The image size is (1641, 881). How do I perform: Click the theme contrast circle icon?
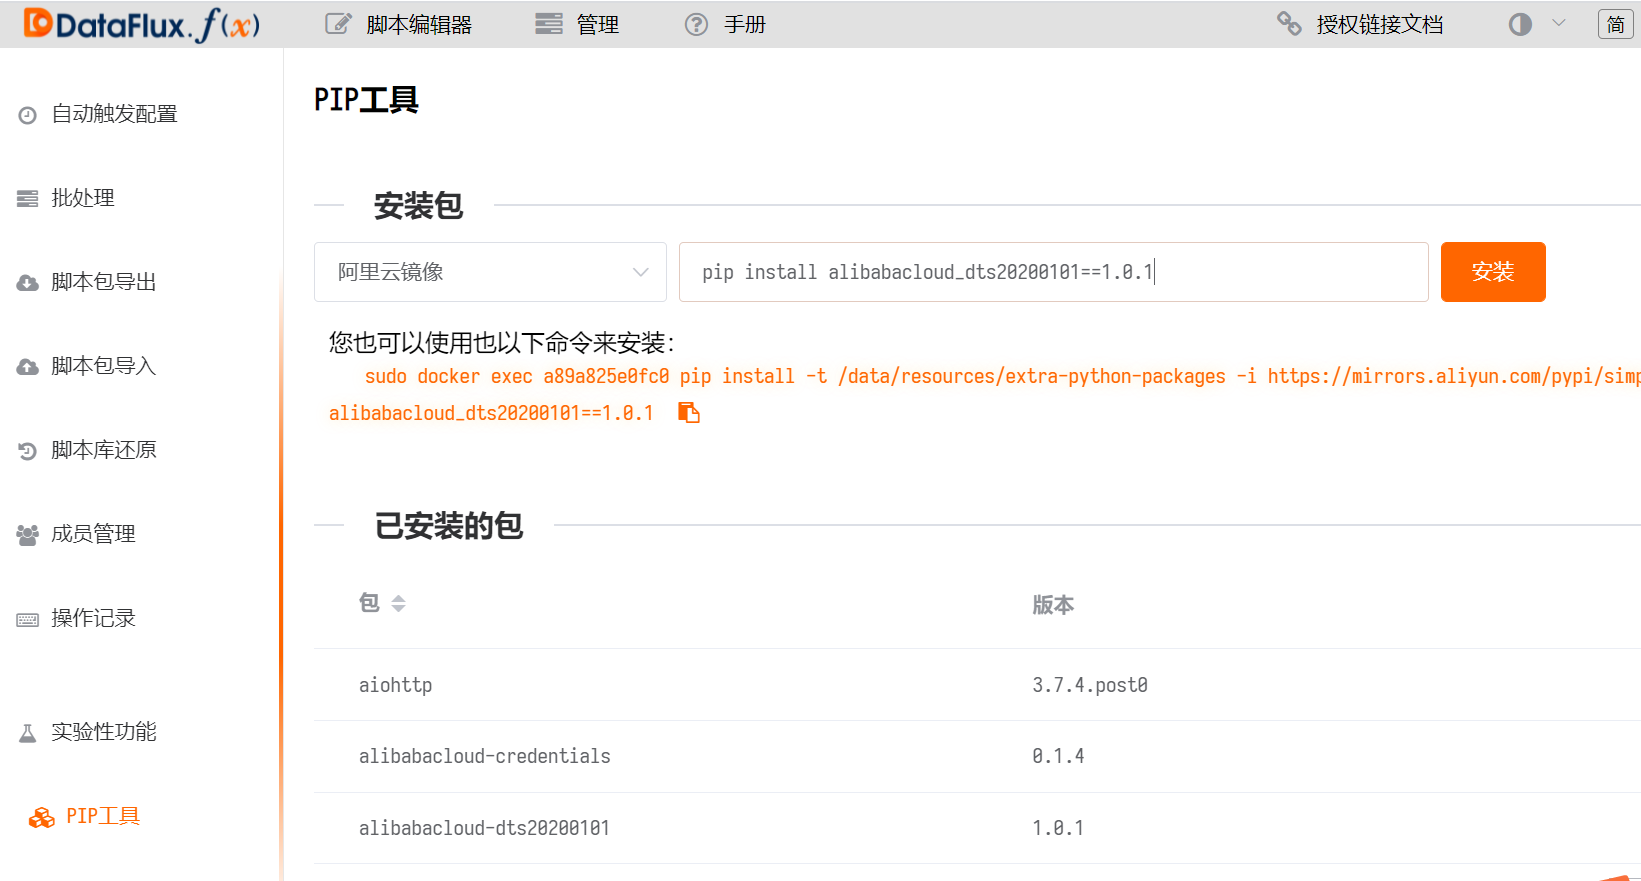click(x=1520, y=24)
